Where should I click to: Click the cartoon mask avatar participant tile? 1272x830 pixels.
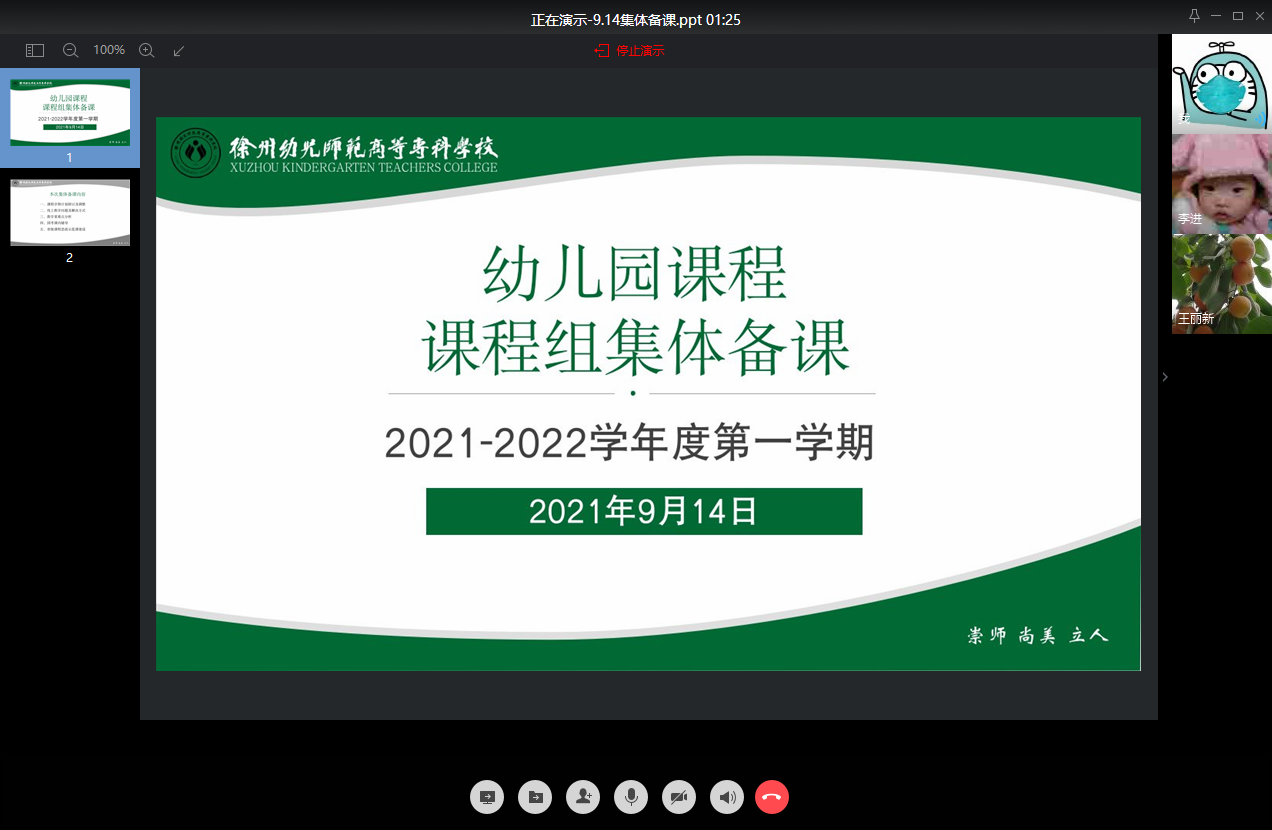(1221, 84)
